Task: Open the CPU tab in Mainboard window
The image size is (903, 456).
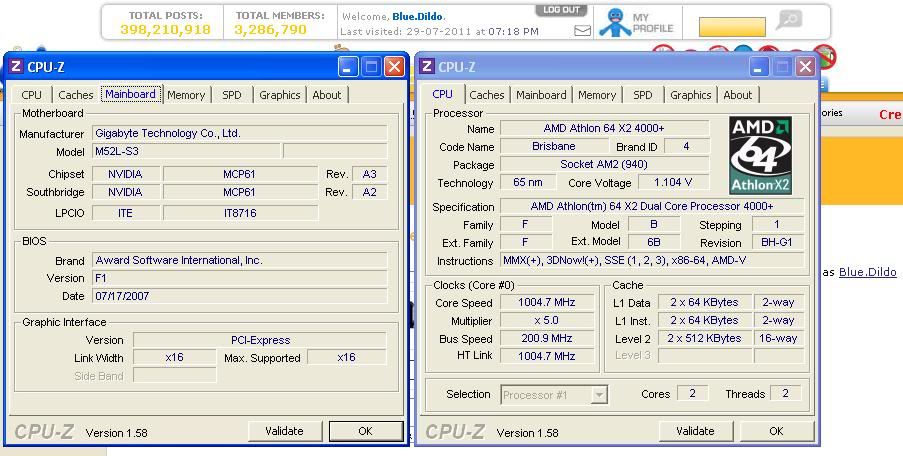Action: pyautogui.click(x=31, y=95)
